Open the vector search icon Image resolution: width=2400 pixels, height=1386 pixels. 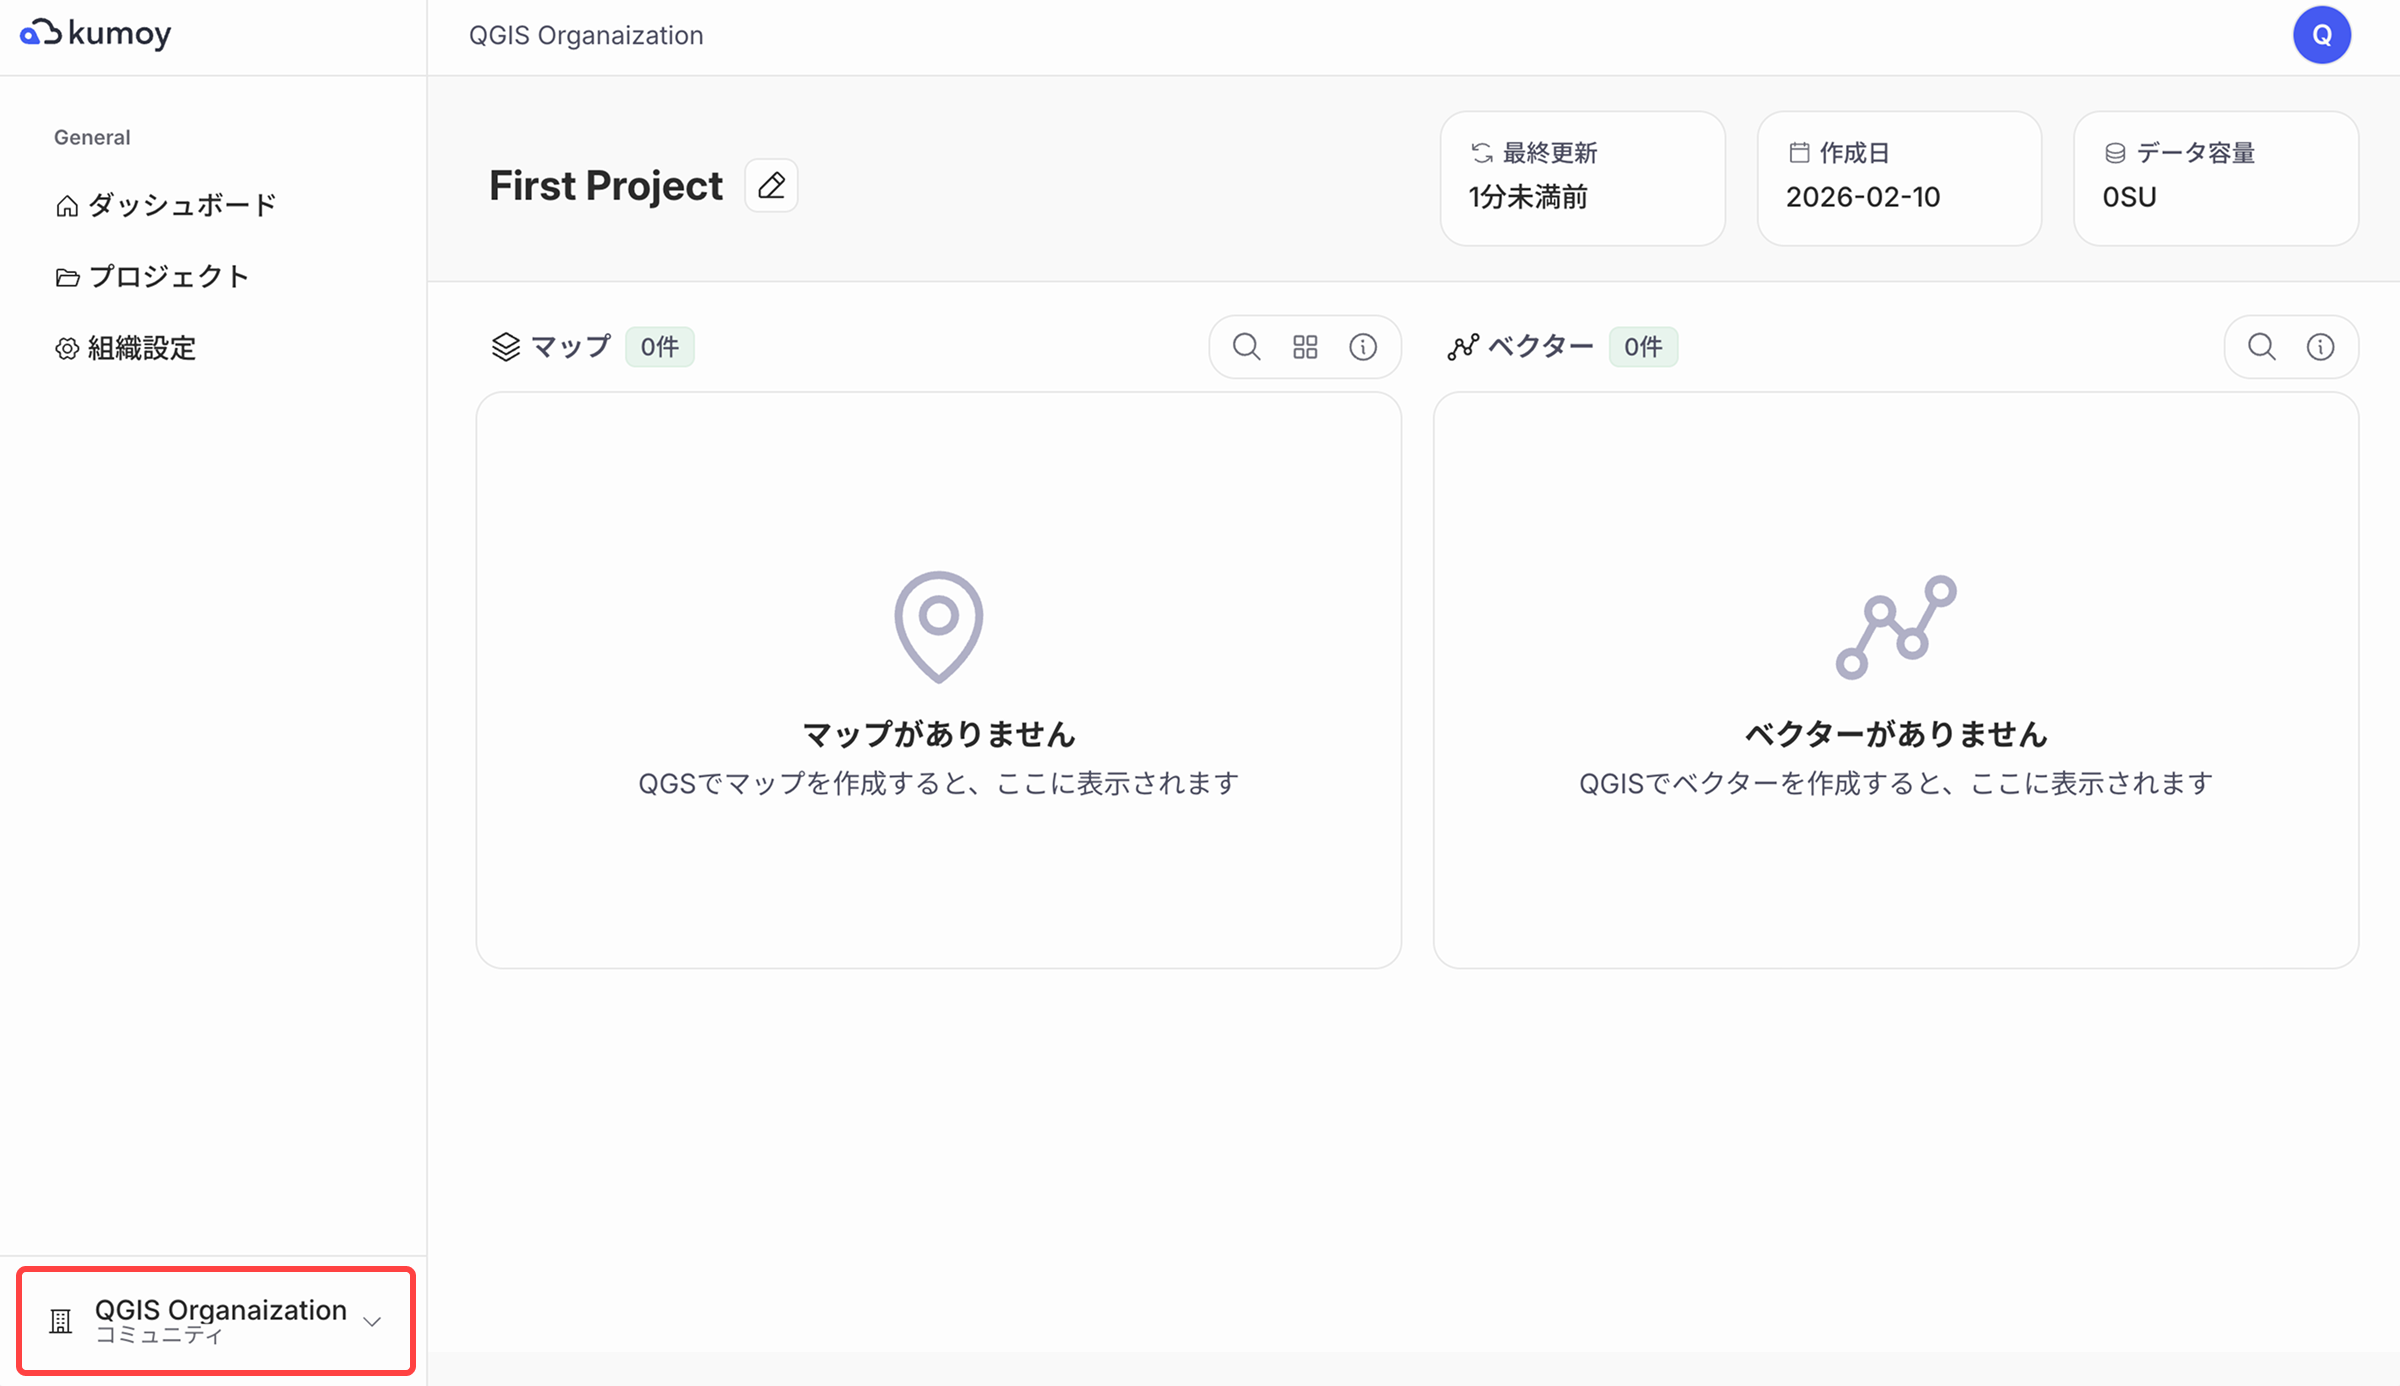2262,347
